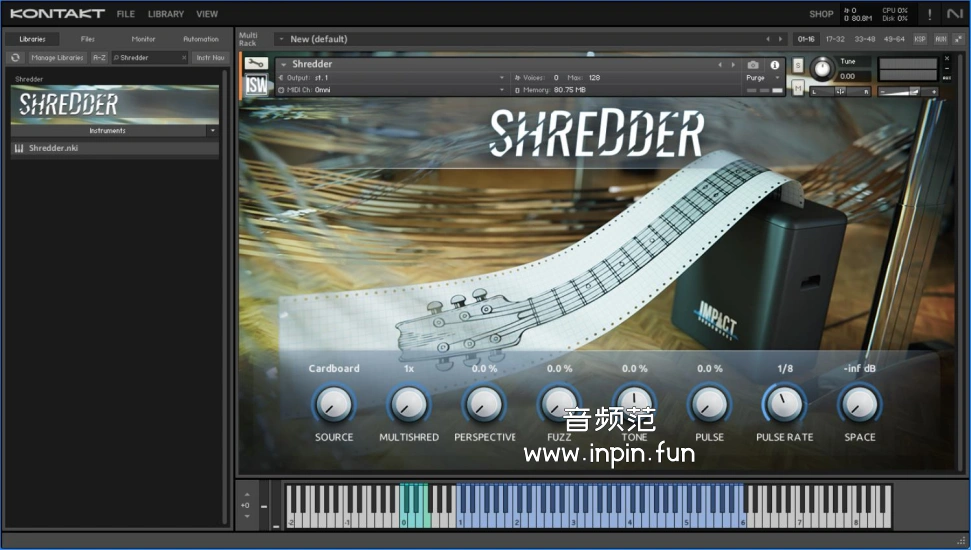The height and width of the screenshot is (550, 971).
Task: Click the SOURCE knob
Action: click(x=333, y=404)
